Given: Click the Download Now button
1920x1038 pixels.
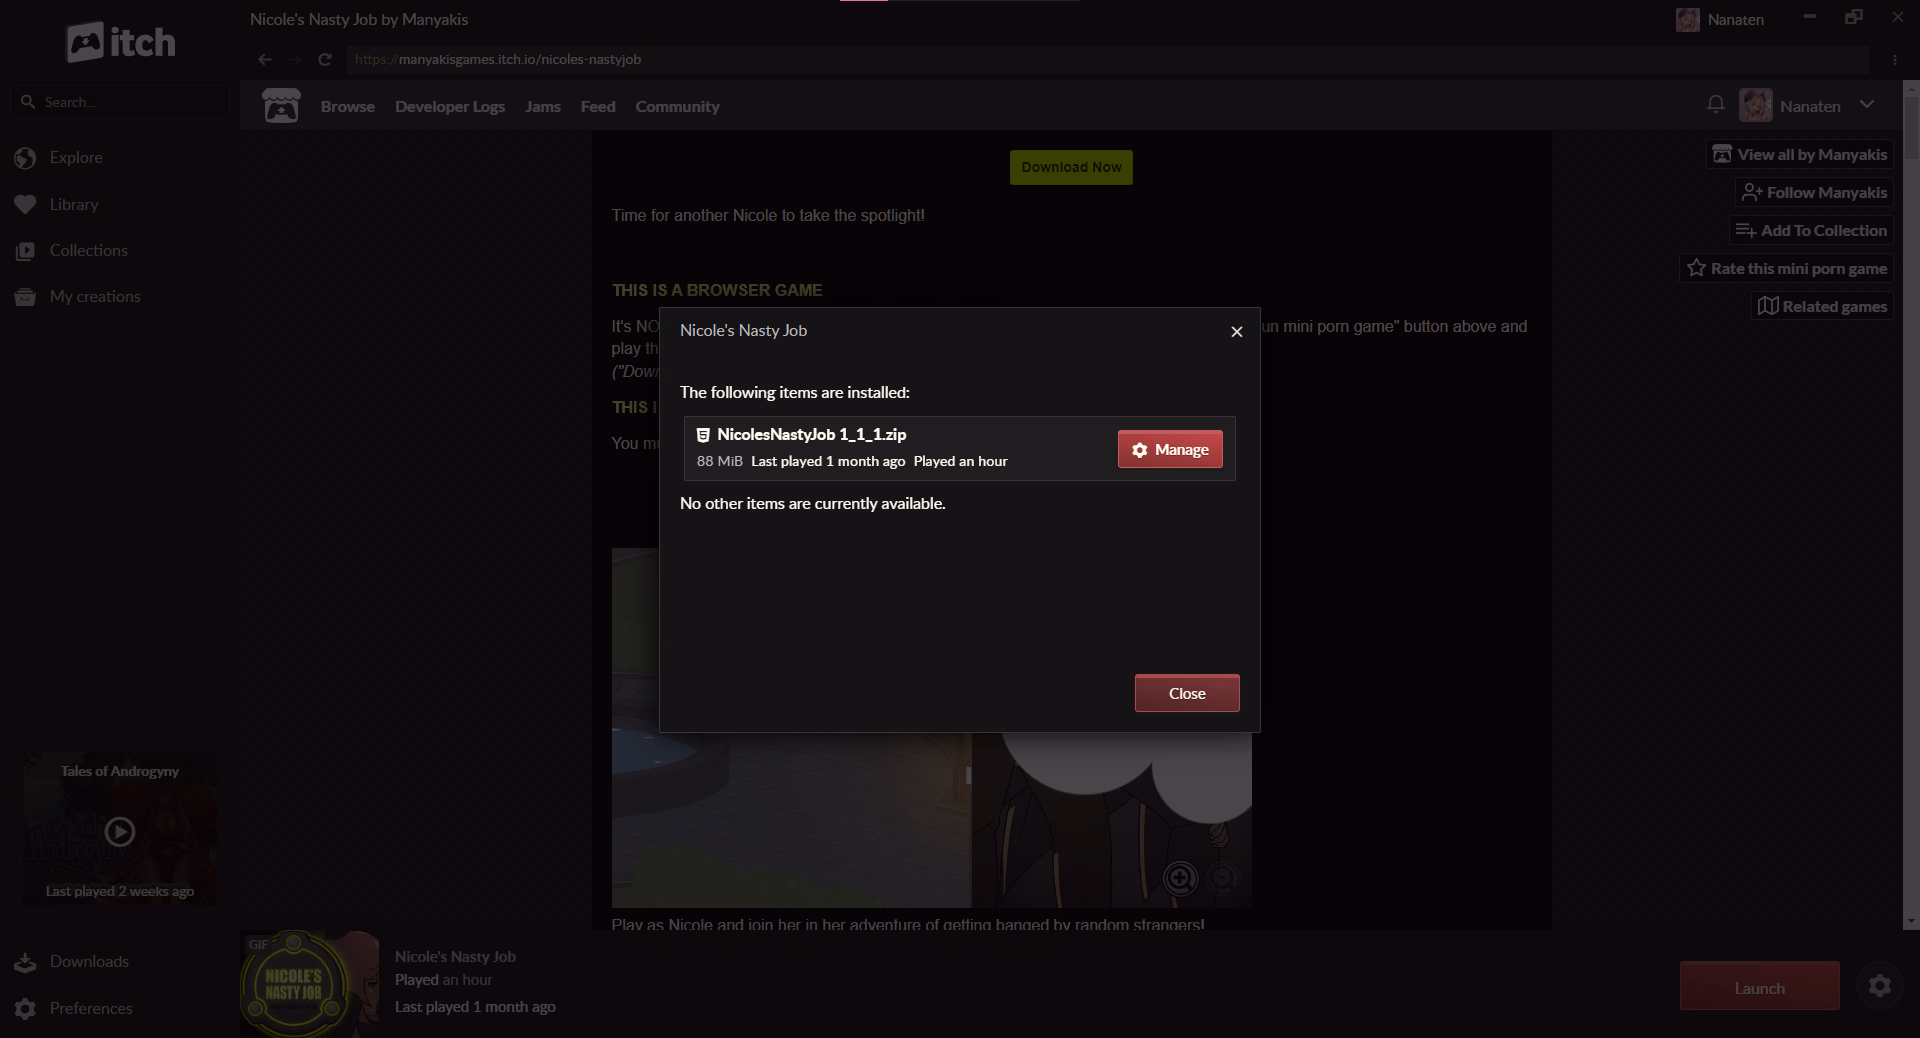Looking at the screenshot, I should coord(1071,167).
